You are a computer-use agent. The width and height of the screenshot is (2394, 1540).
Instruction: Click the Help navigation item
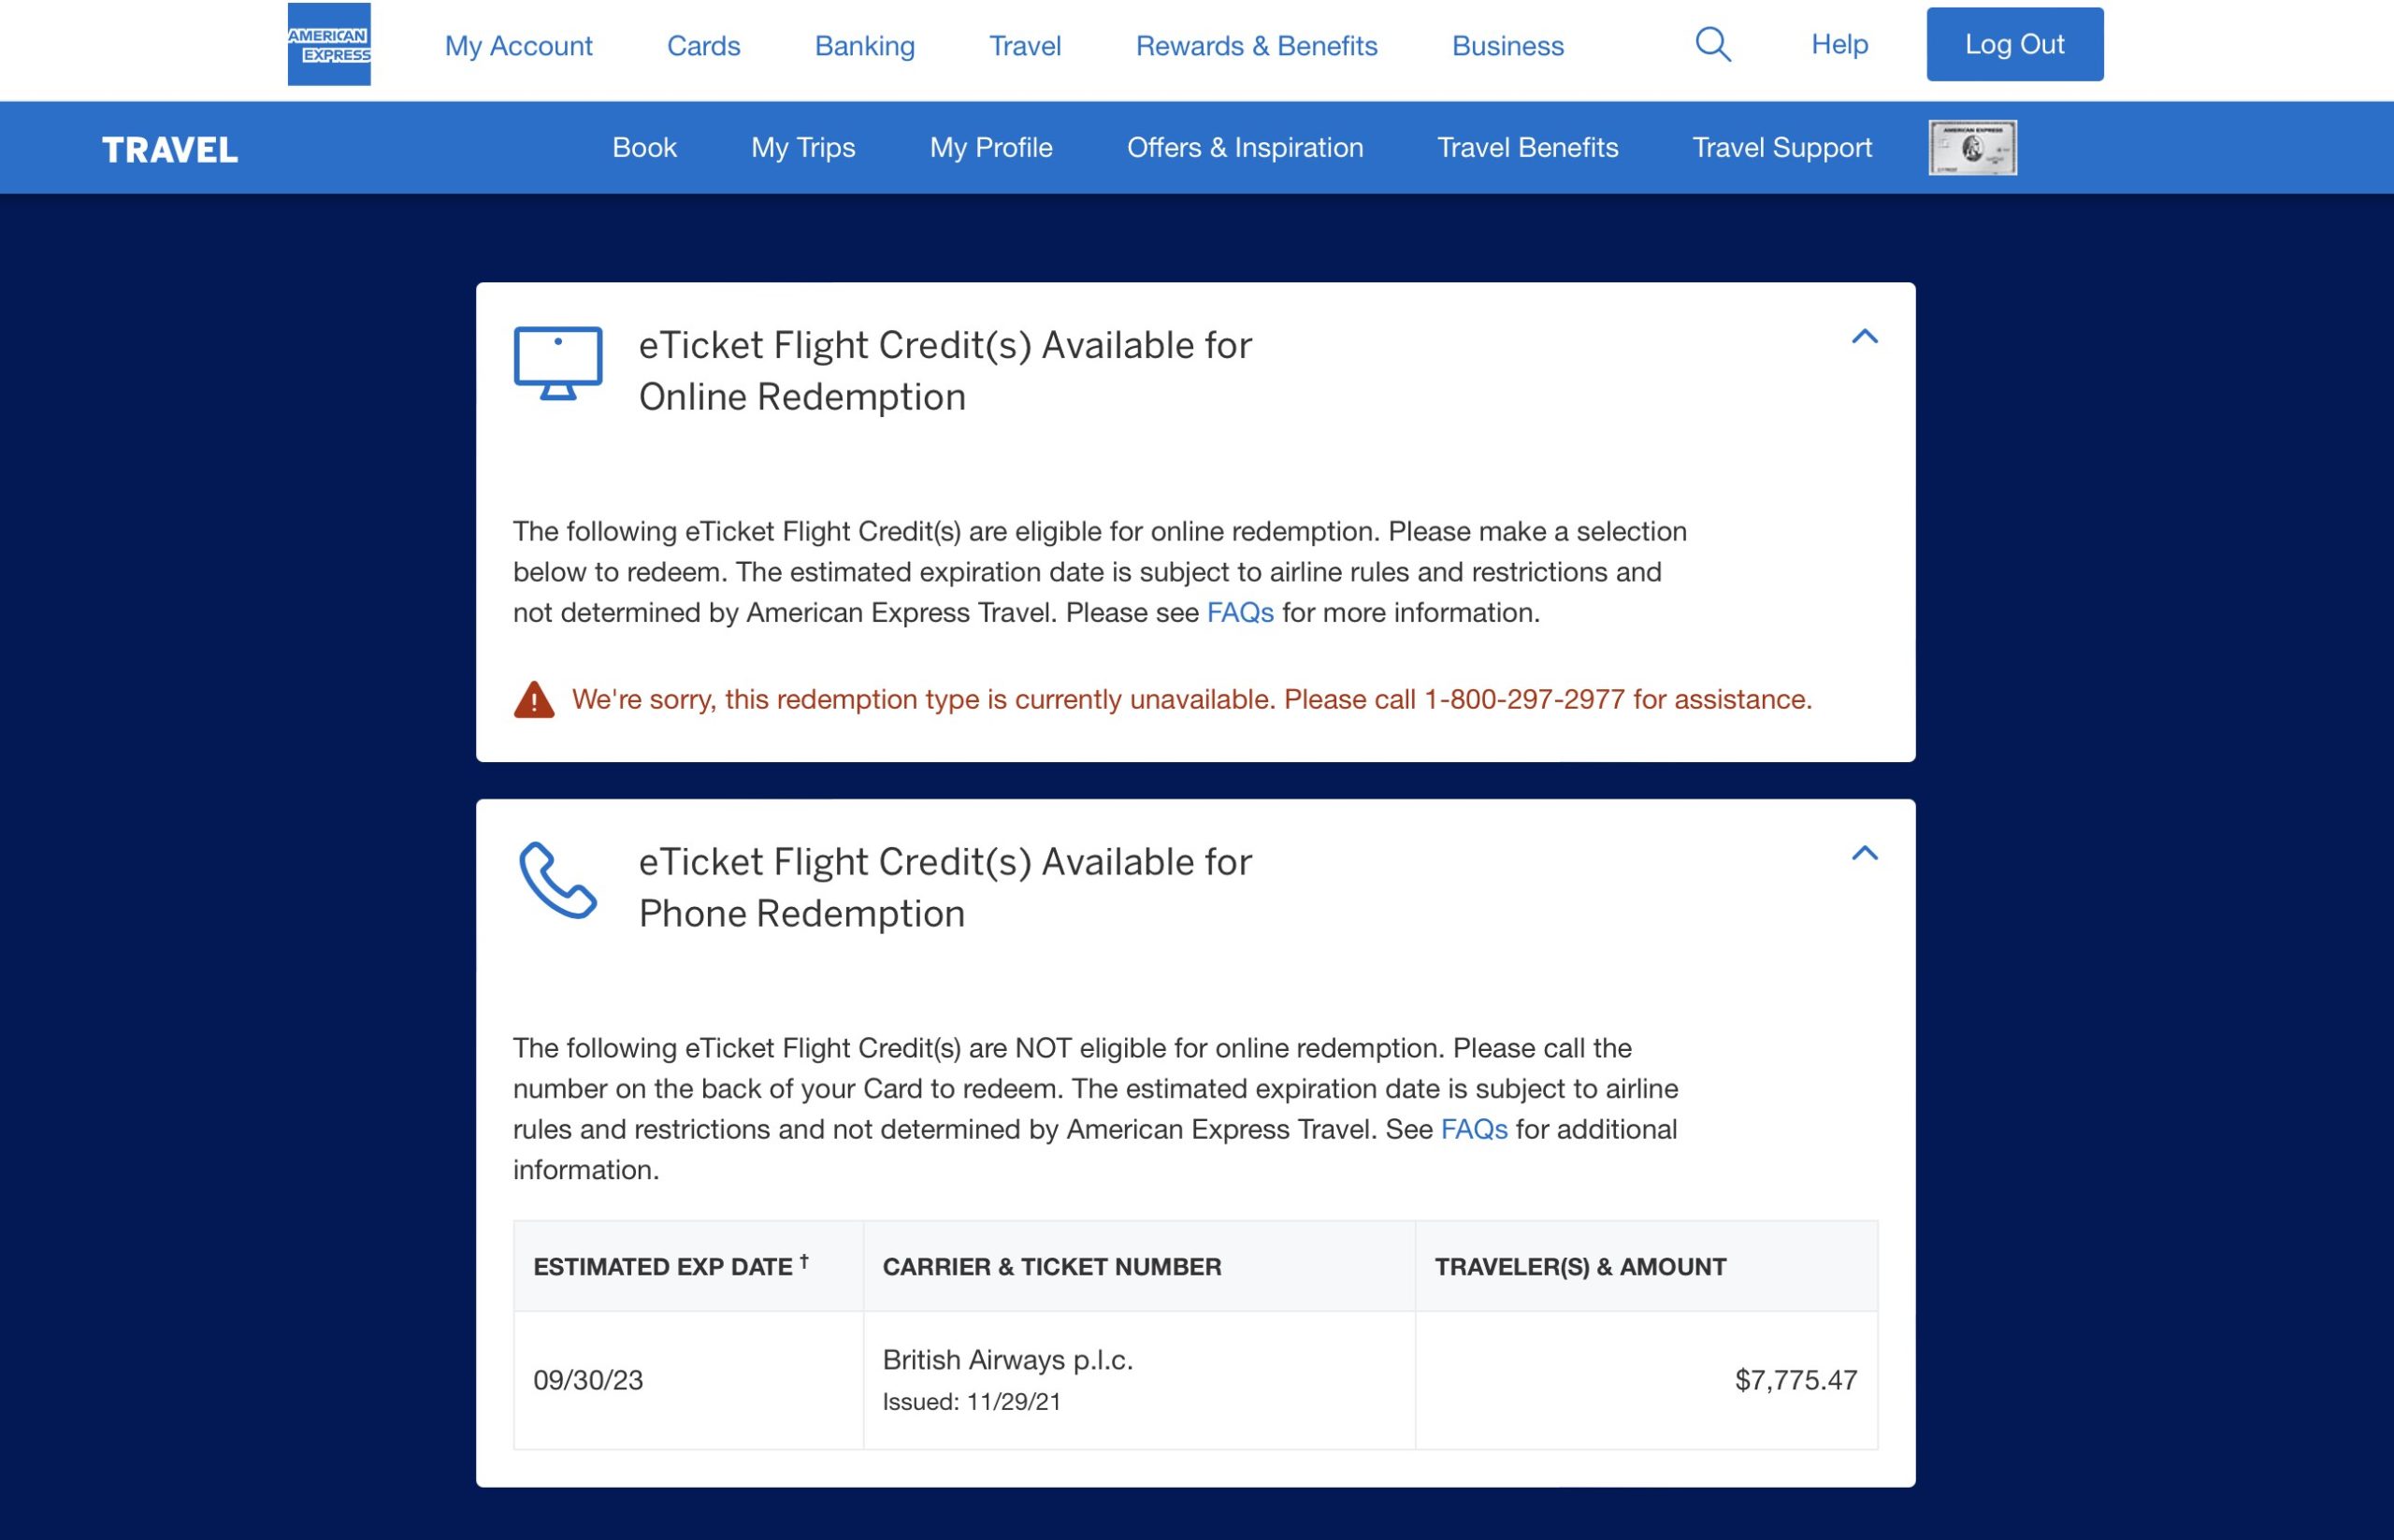pos(1838,44)
